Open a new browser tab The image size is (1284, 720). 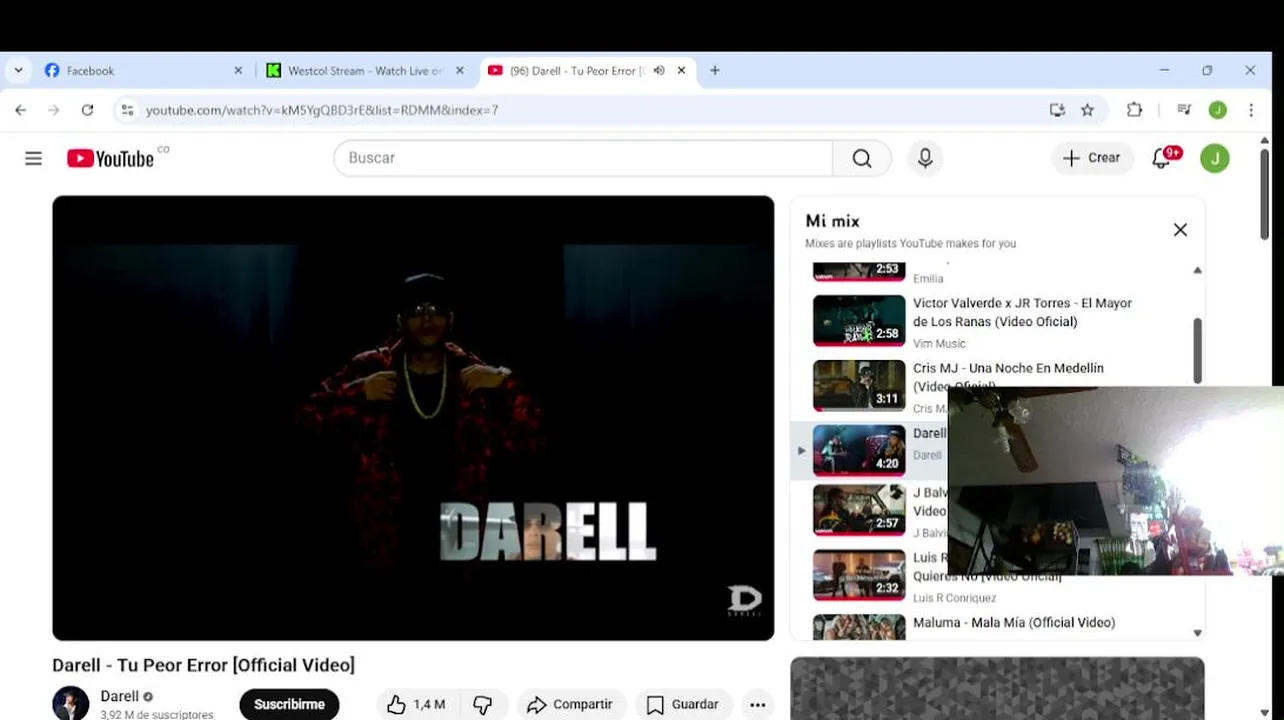714,71
